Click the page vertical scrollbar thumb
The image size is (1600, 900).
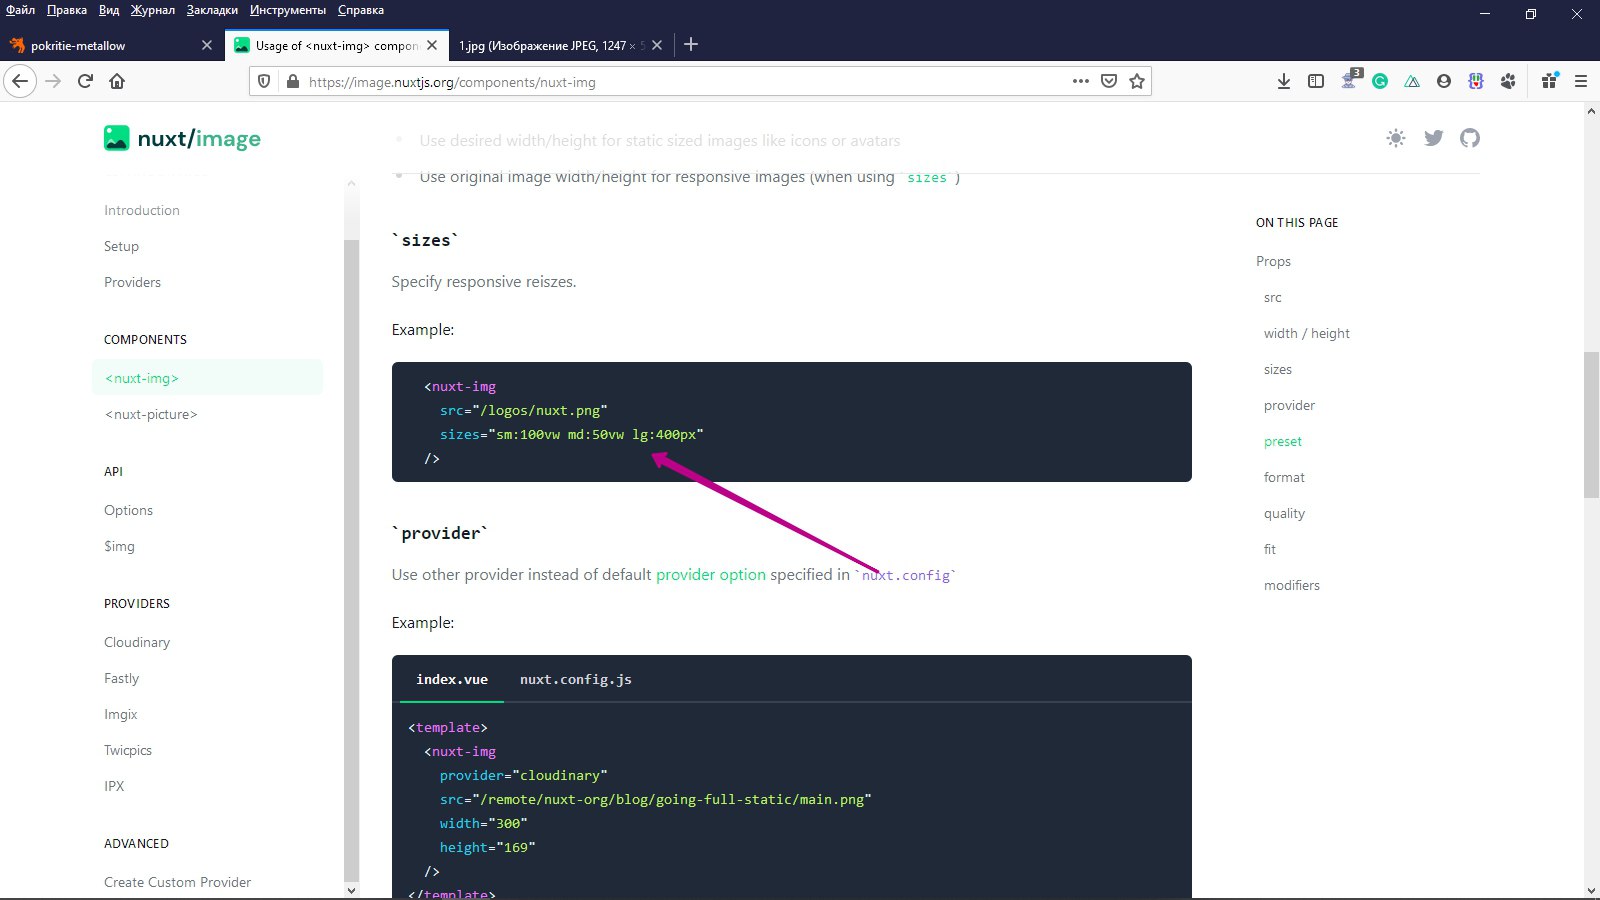tap(1591, 425)
